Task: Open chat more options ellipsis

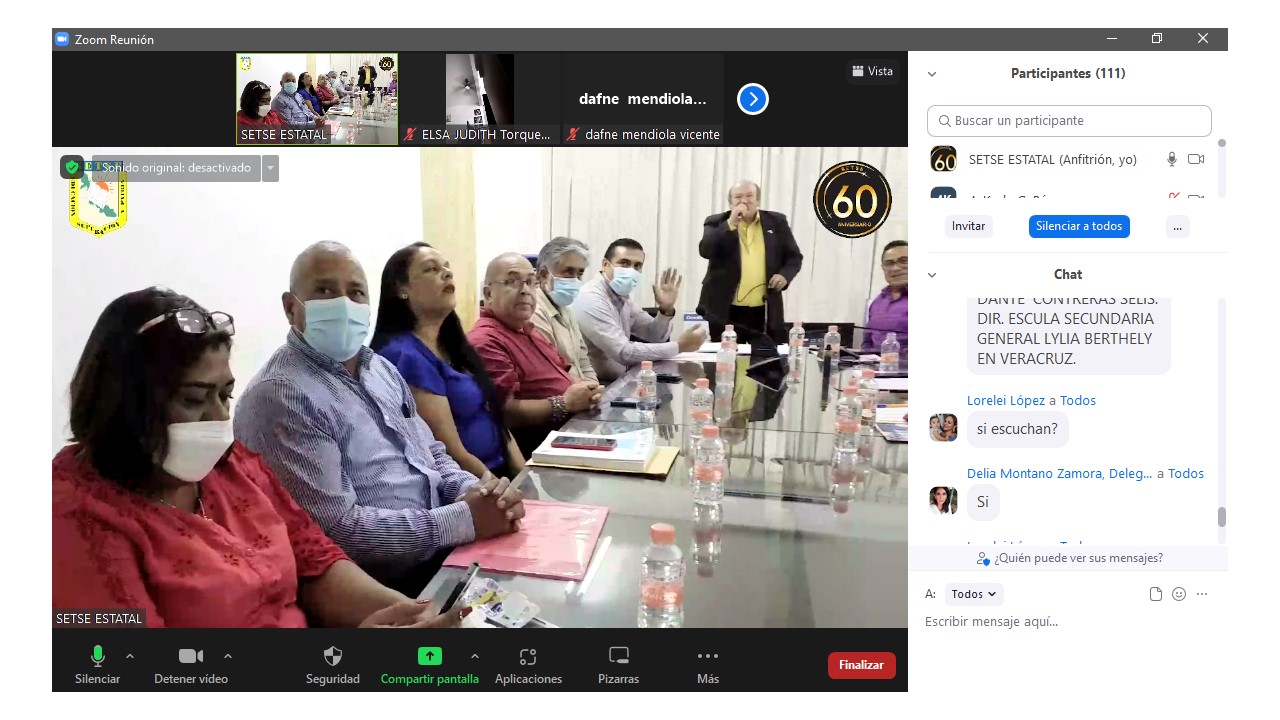Action: 1202,594
